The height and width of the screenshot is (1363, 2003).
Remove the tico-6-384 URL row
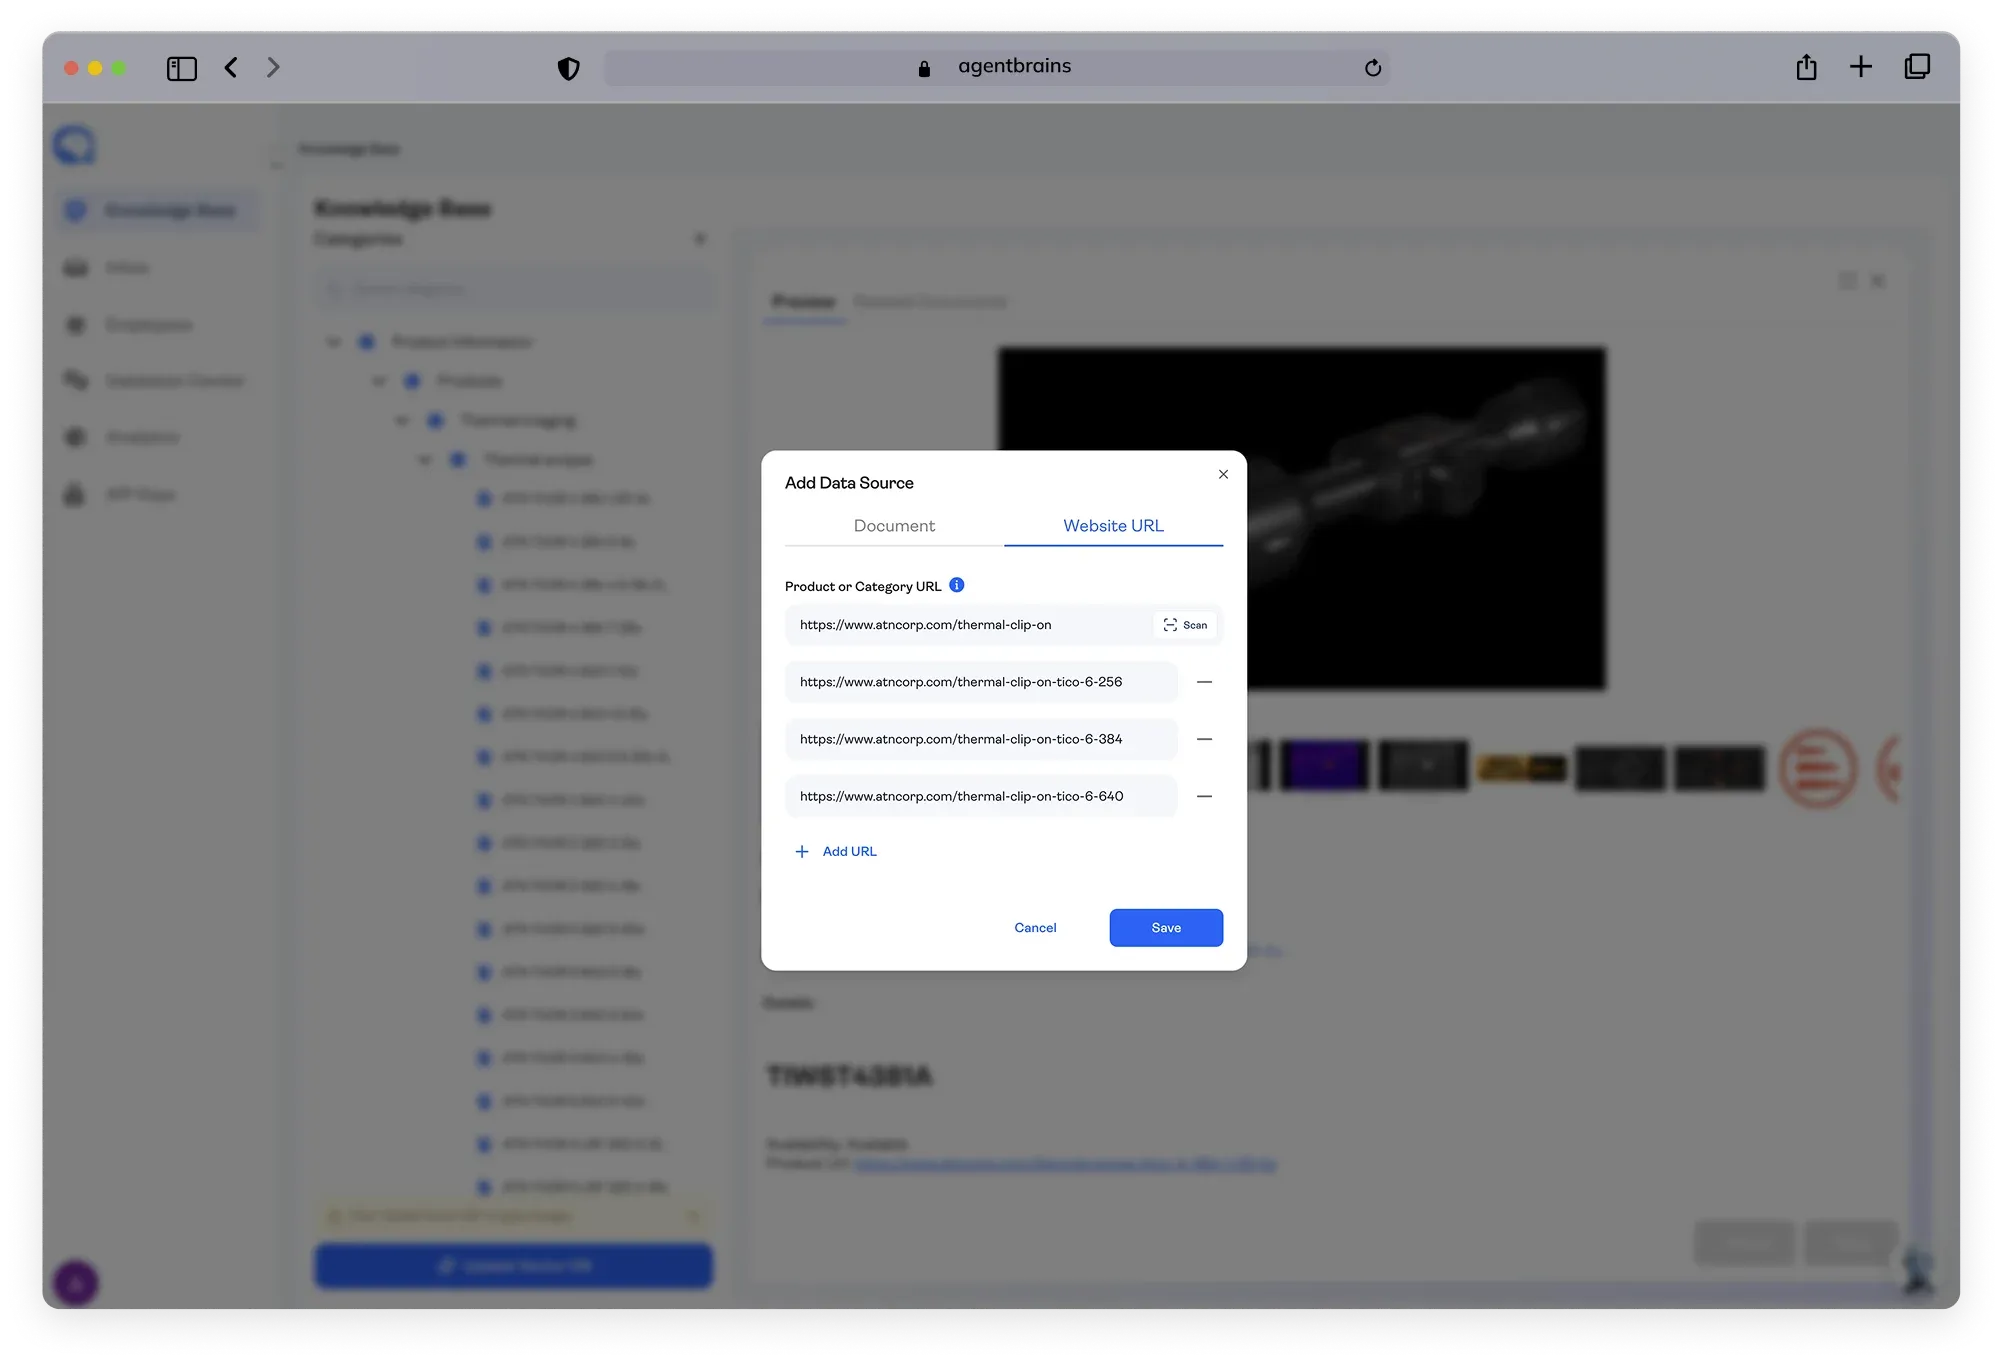pyautogui.click(x=1204, y=739)
